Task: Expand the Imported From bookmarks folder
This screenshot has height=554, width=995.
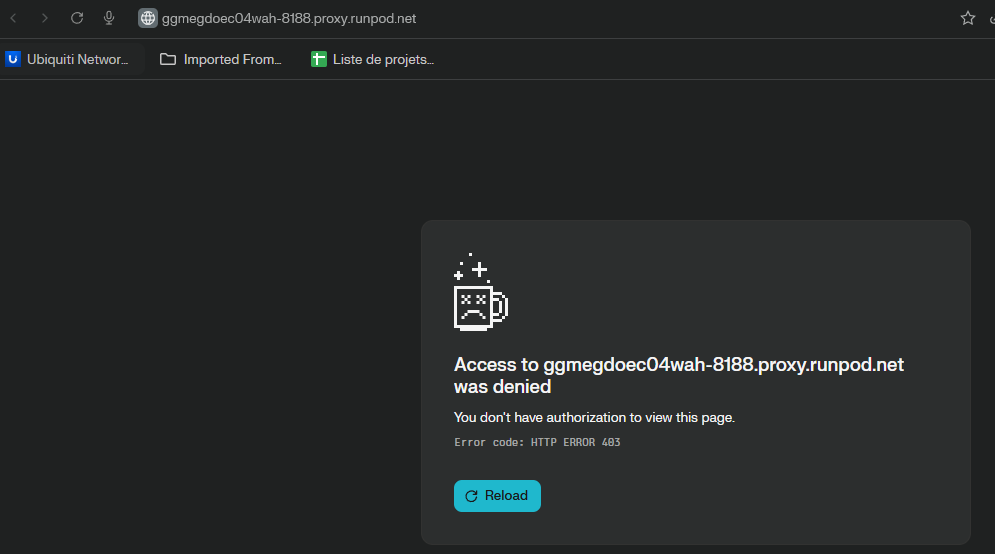Action: coord(232,59)
